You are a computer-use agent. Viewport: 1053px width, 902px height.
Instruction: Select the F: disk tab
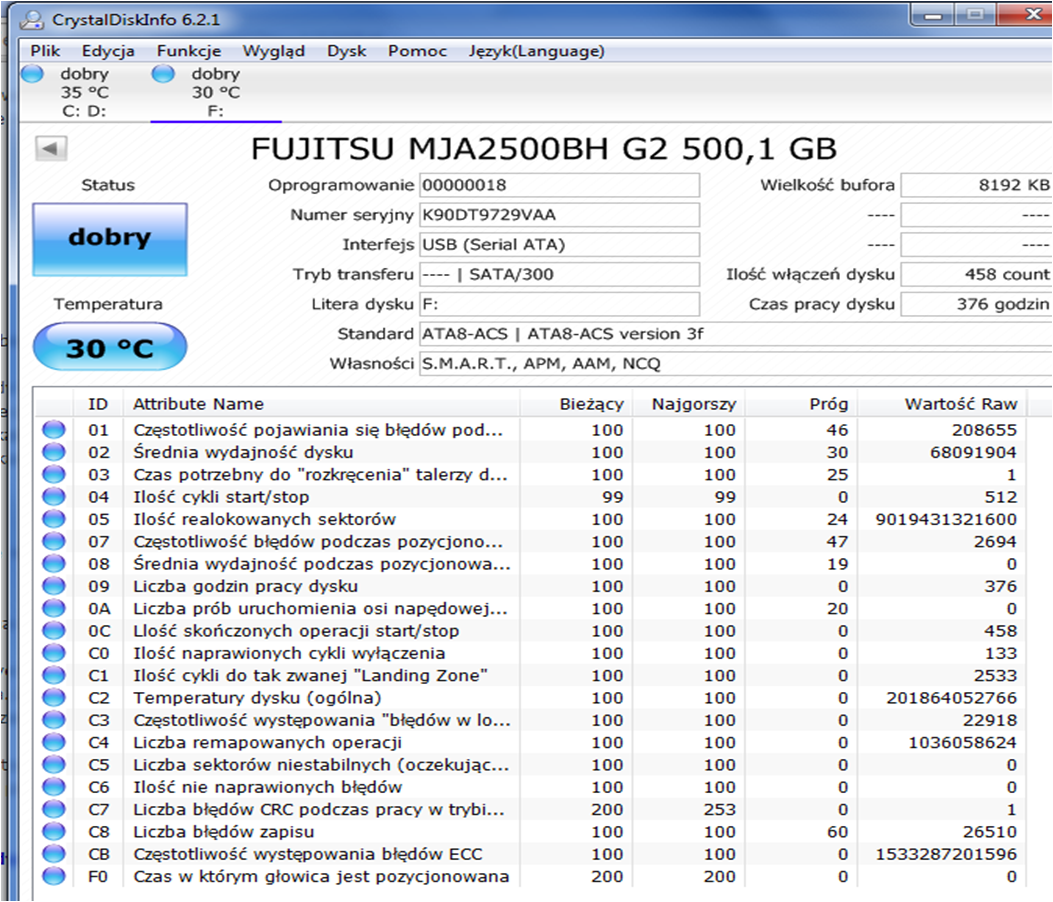tap(215, 93)
